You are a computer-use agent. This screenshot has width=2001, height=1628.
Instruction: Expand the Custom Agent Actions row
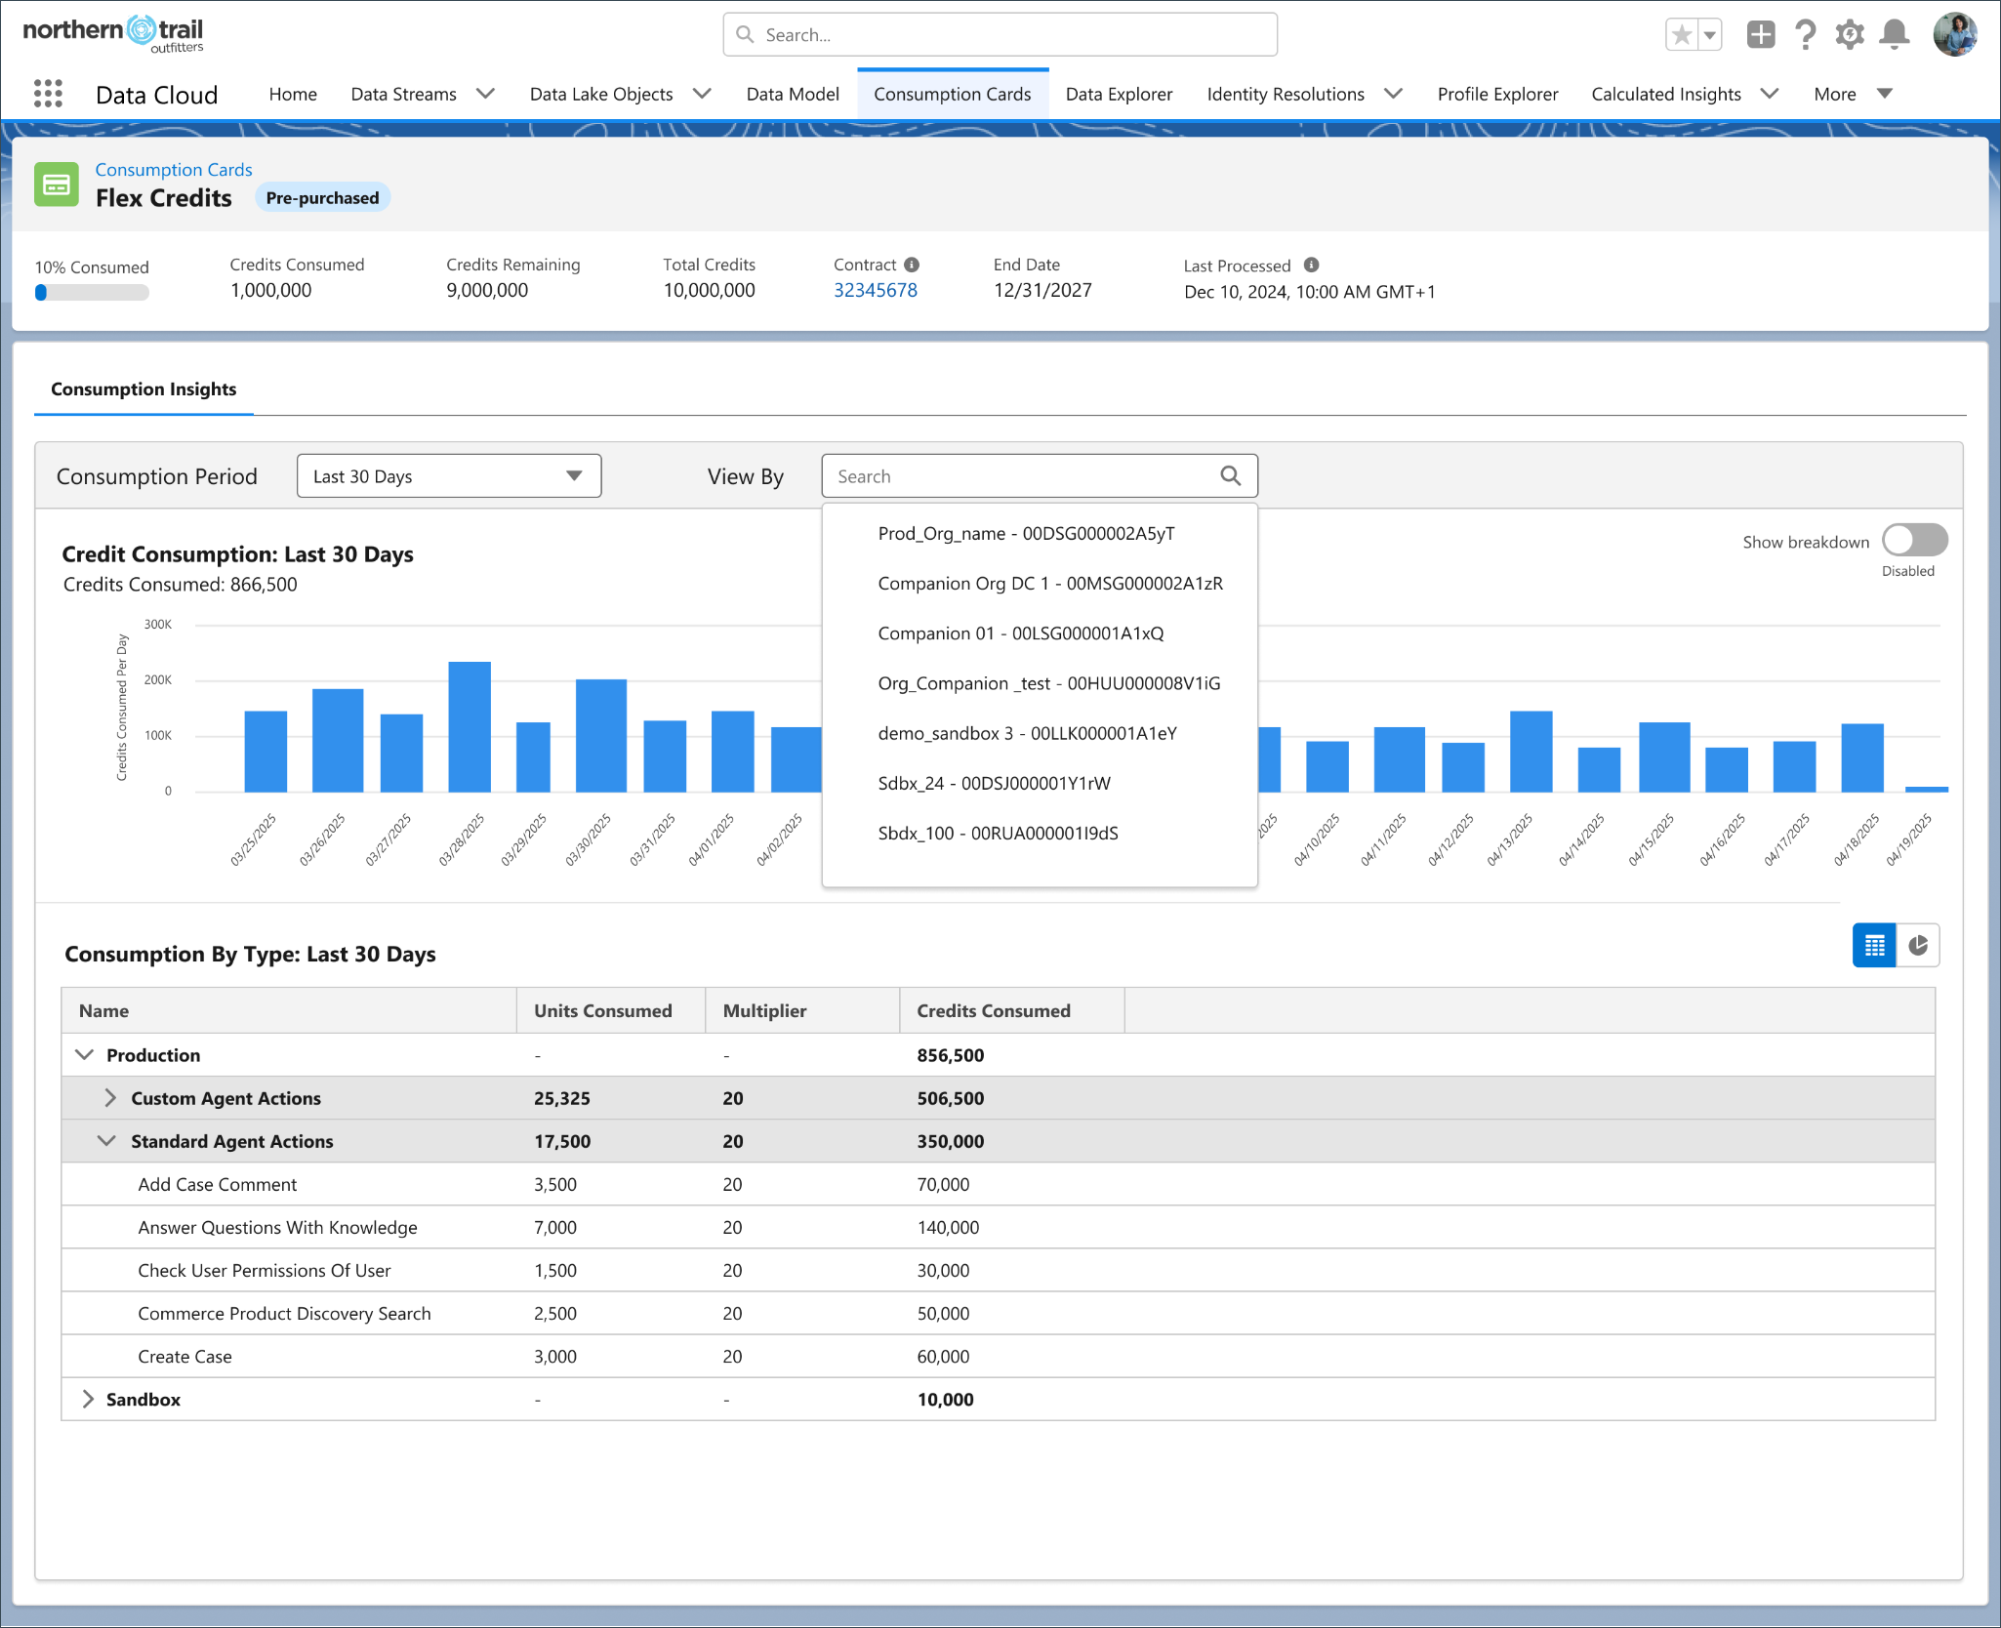tap(110, 1098)
